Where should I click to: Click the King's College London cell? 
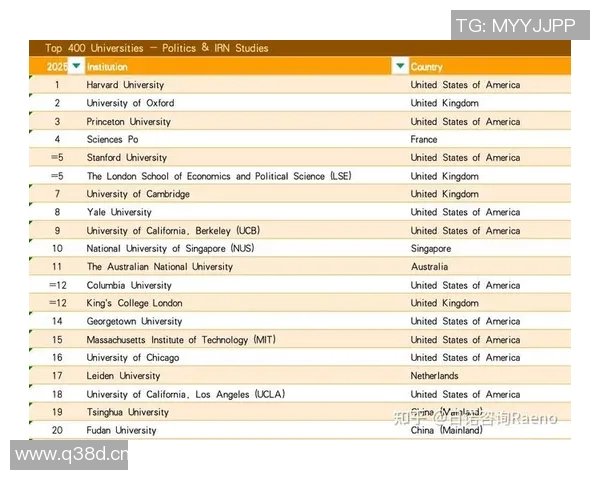(134, 303)
